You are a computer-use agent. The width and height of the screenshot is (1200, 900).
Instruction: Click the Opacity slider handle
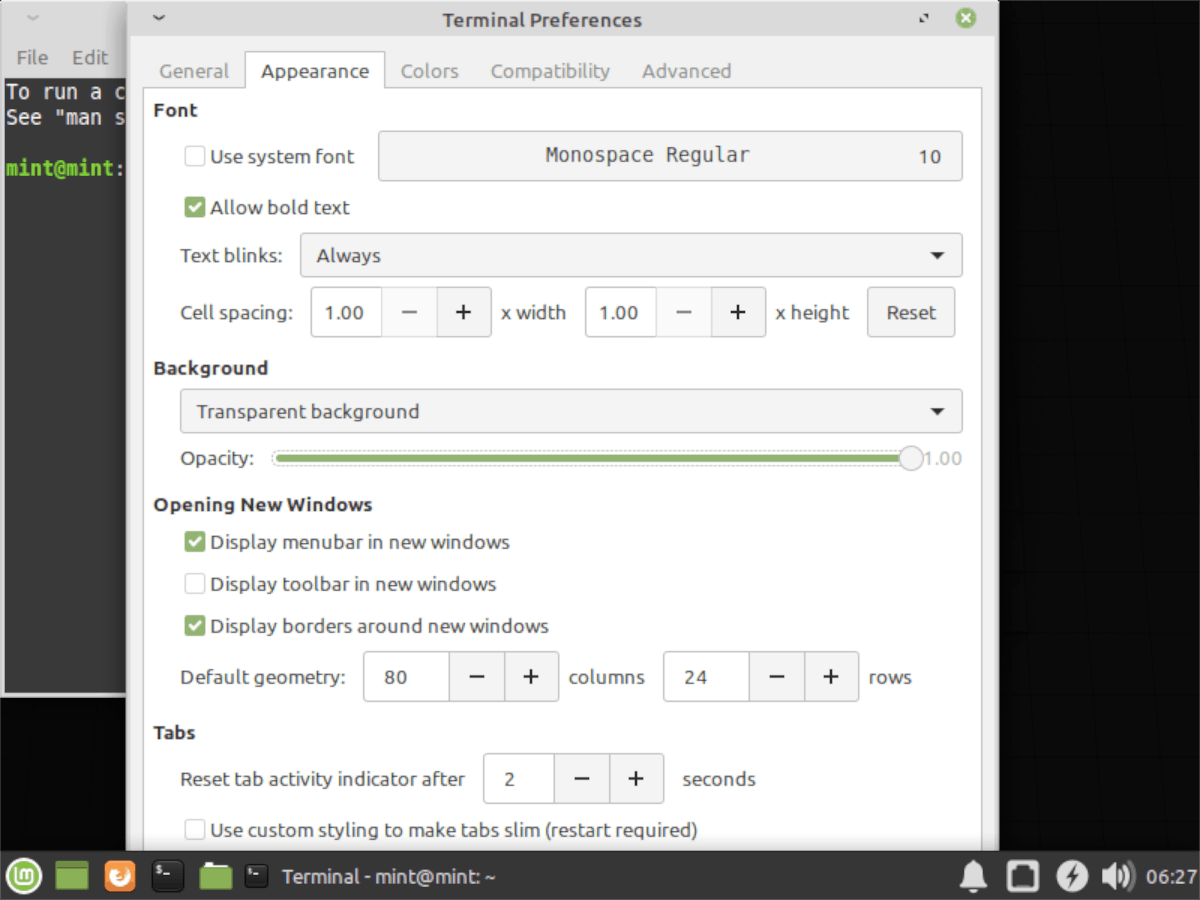(x=911, y=458)
